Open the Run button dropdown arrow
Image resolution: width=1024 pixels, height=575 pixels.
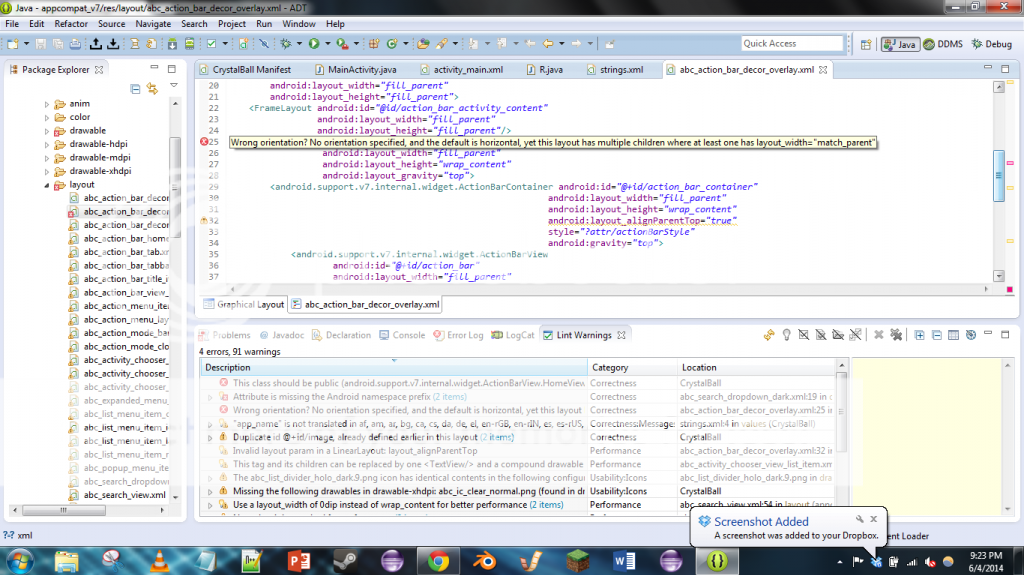point(326,44)
